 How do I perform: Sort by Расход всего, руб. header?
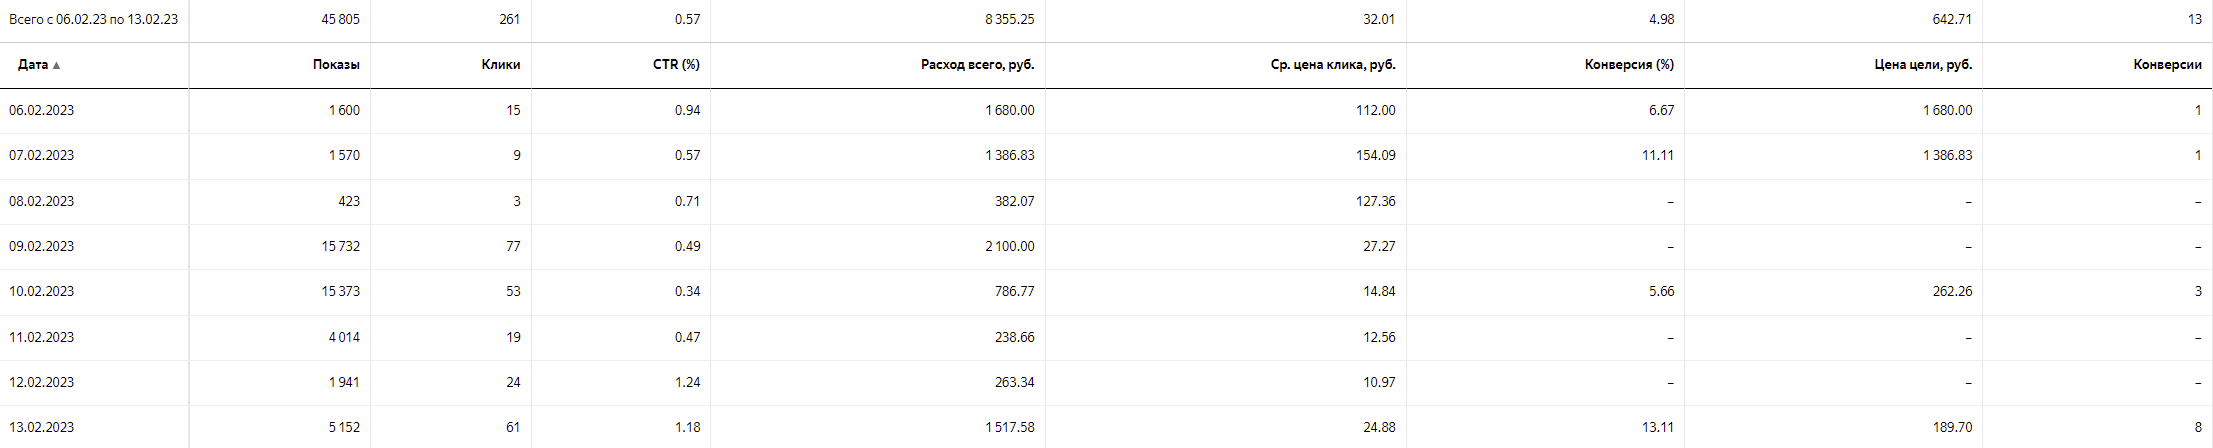tap(977, 65)
